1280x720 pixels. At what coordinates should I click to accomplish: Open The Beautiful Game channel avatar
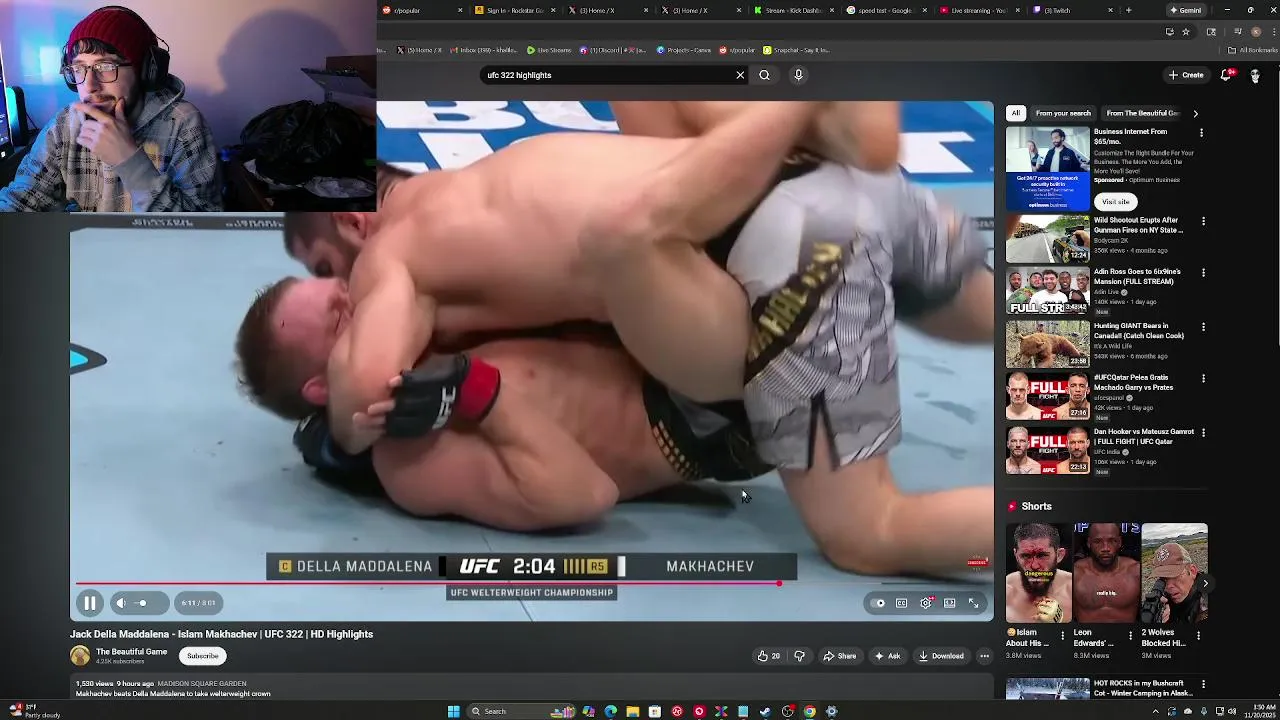coord(80,656)
